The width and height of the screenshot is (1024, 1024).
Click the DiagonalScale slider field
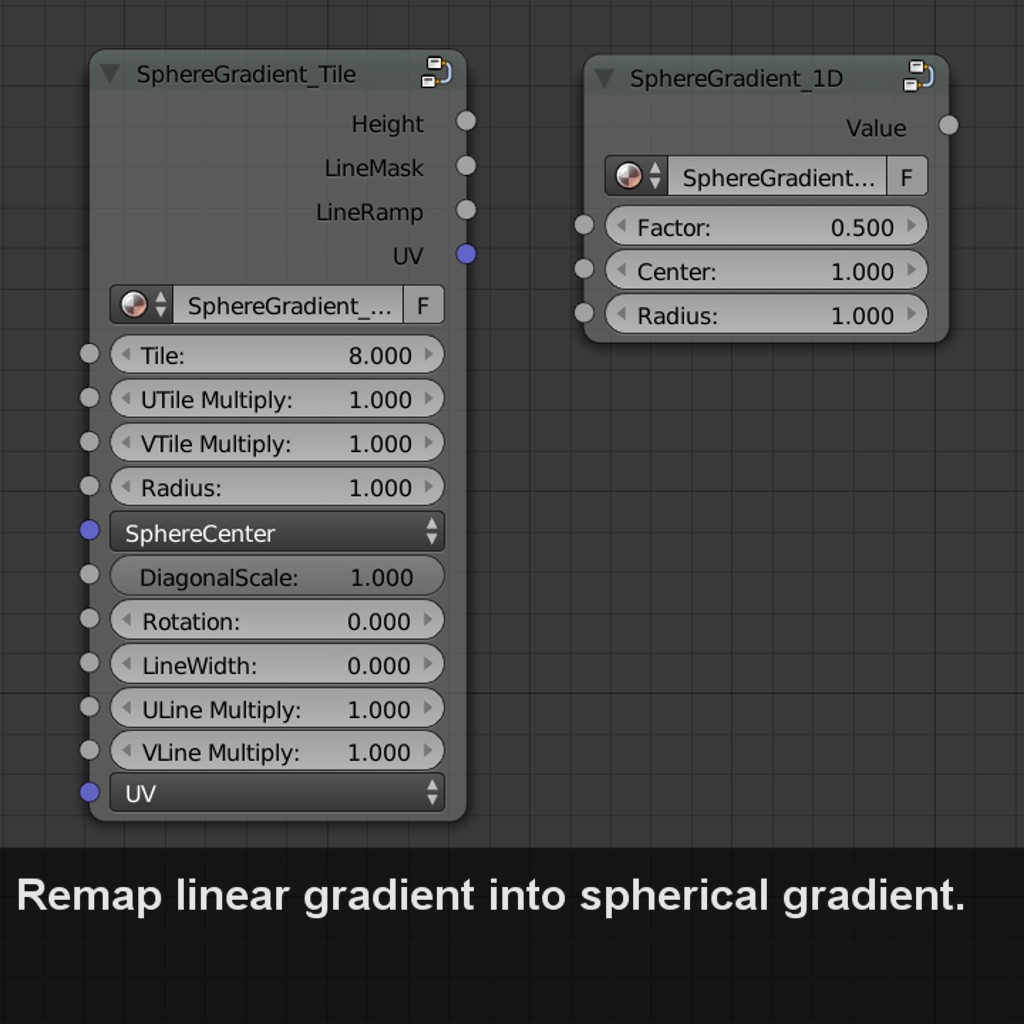click(277, 577)
